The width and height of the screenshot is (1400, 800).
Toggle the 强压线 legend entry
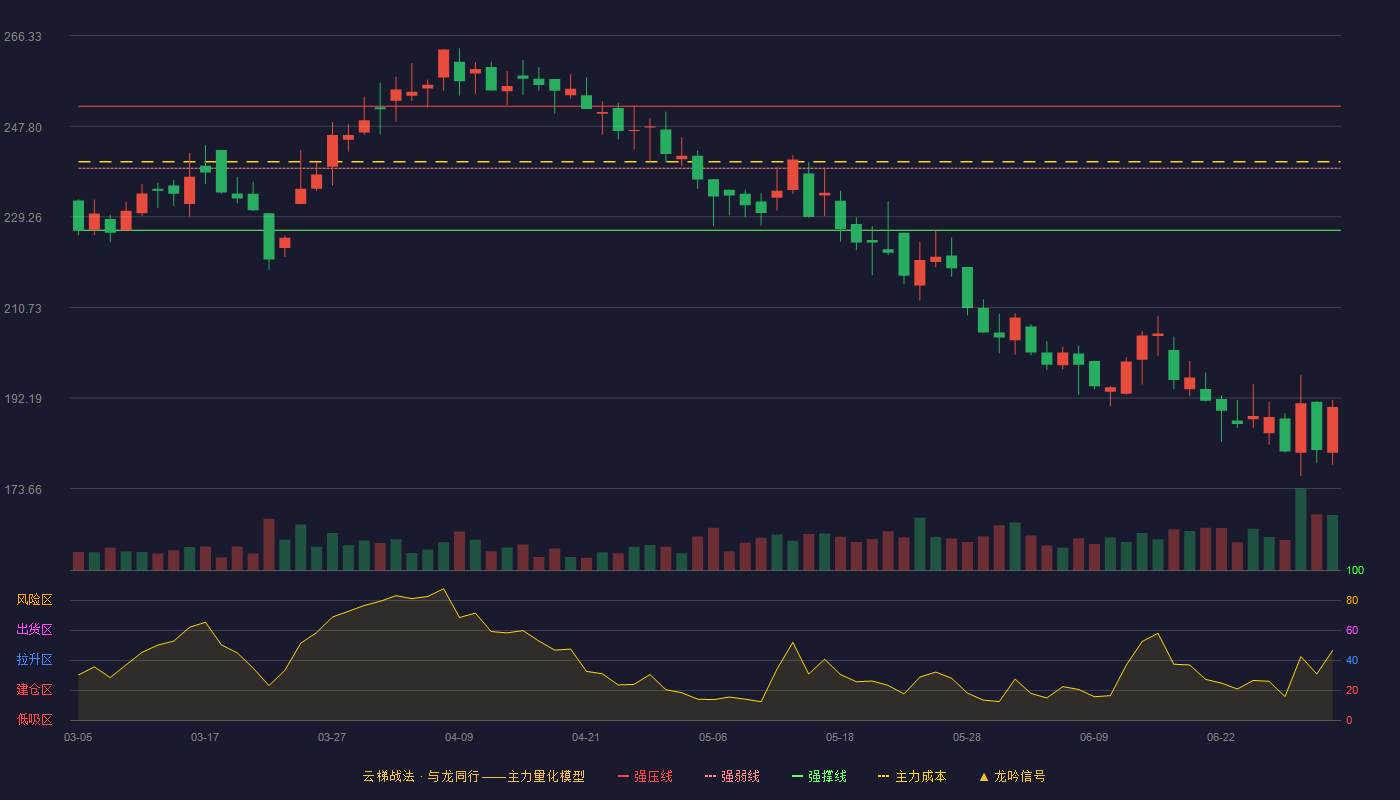645,776
